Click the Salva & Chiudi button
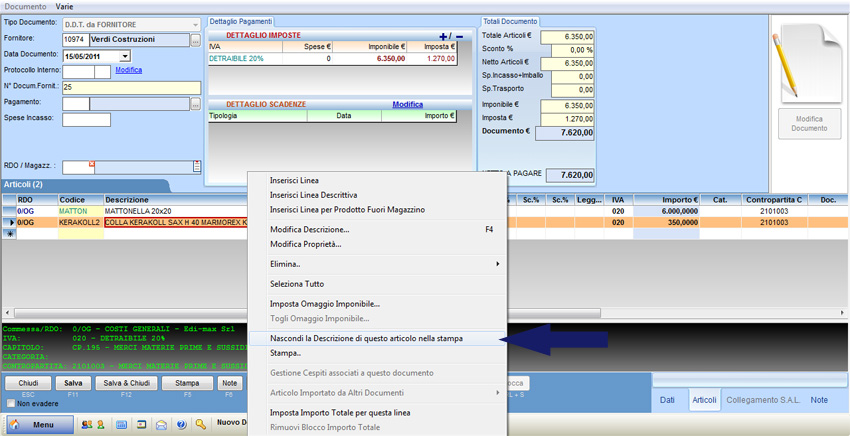850x436 pixels. coord(126,383)
